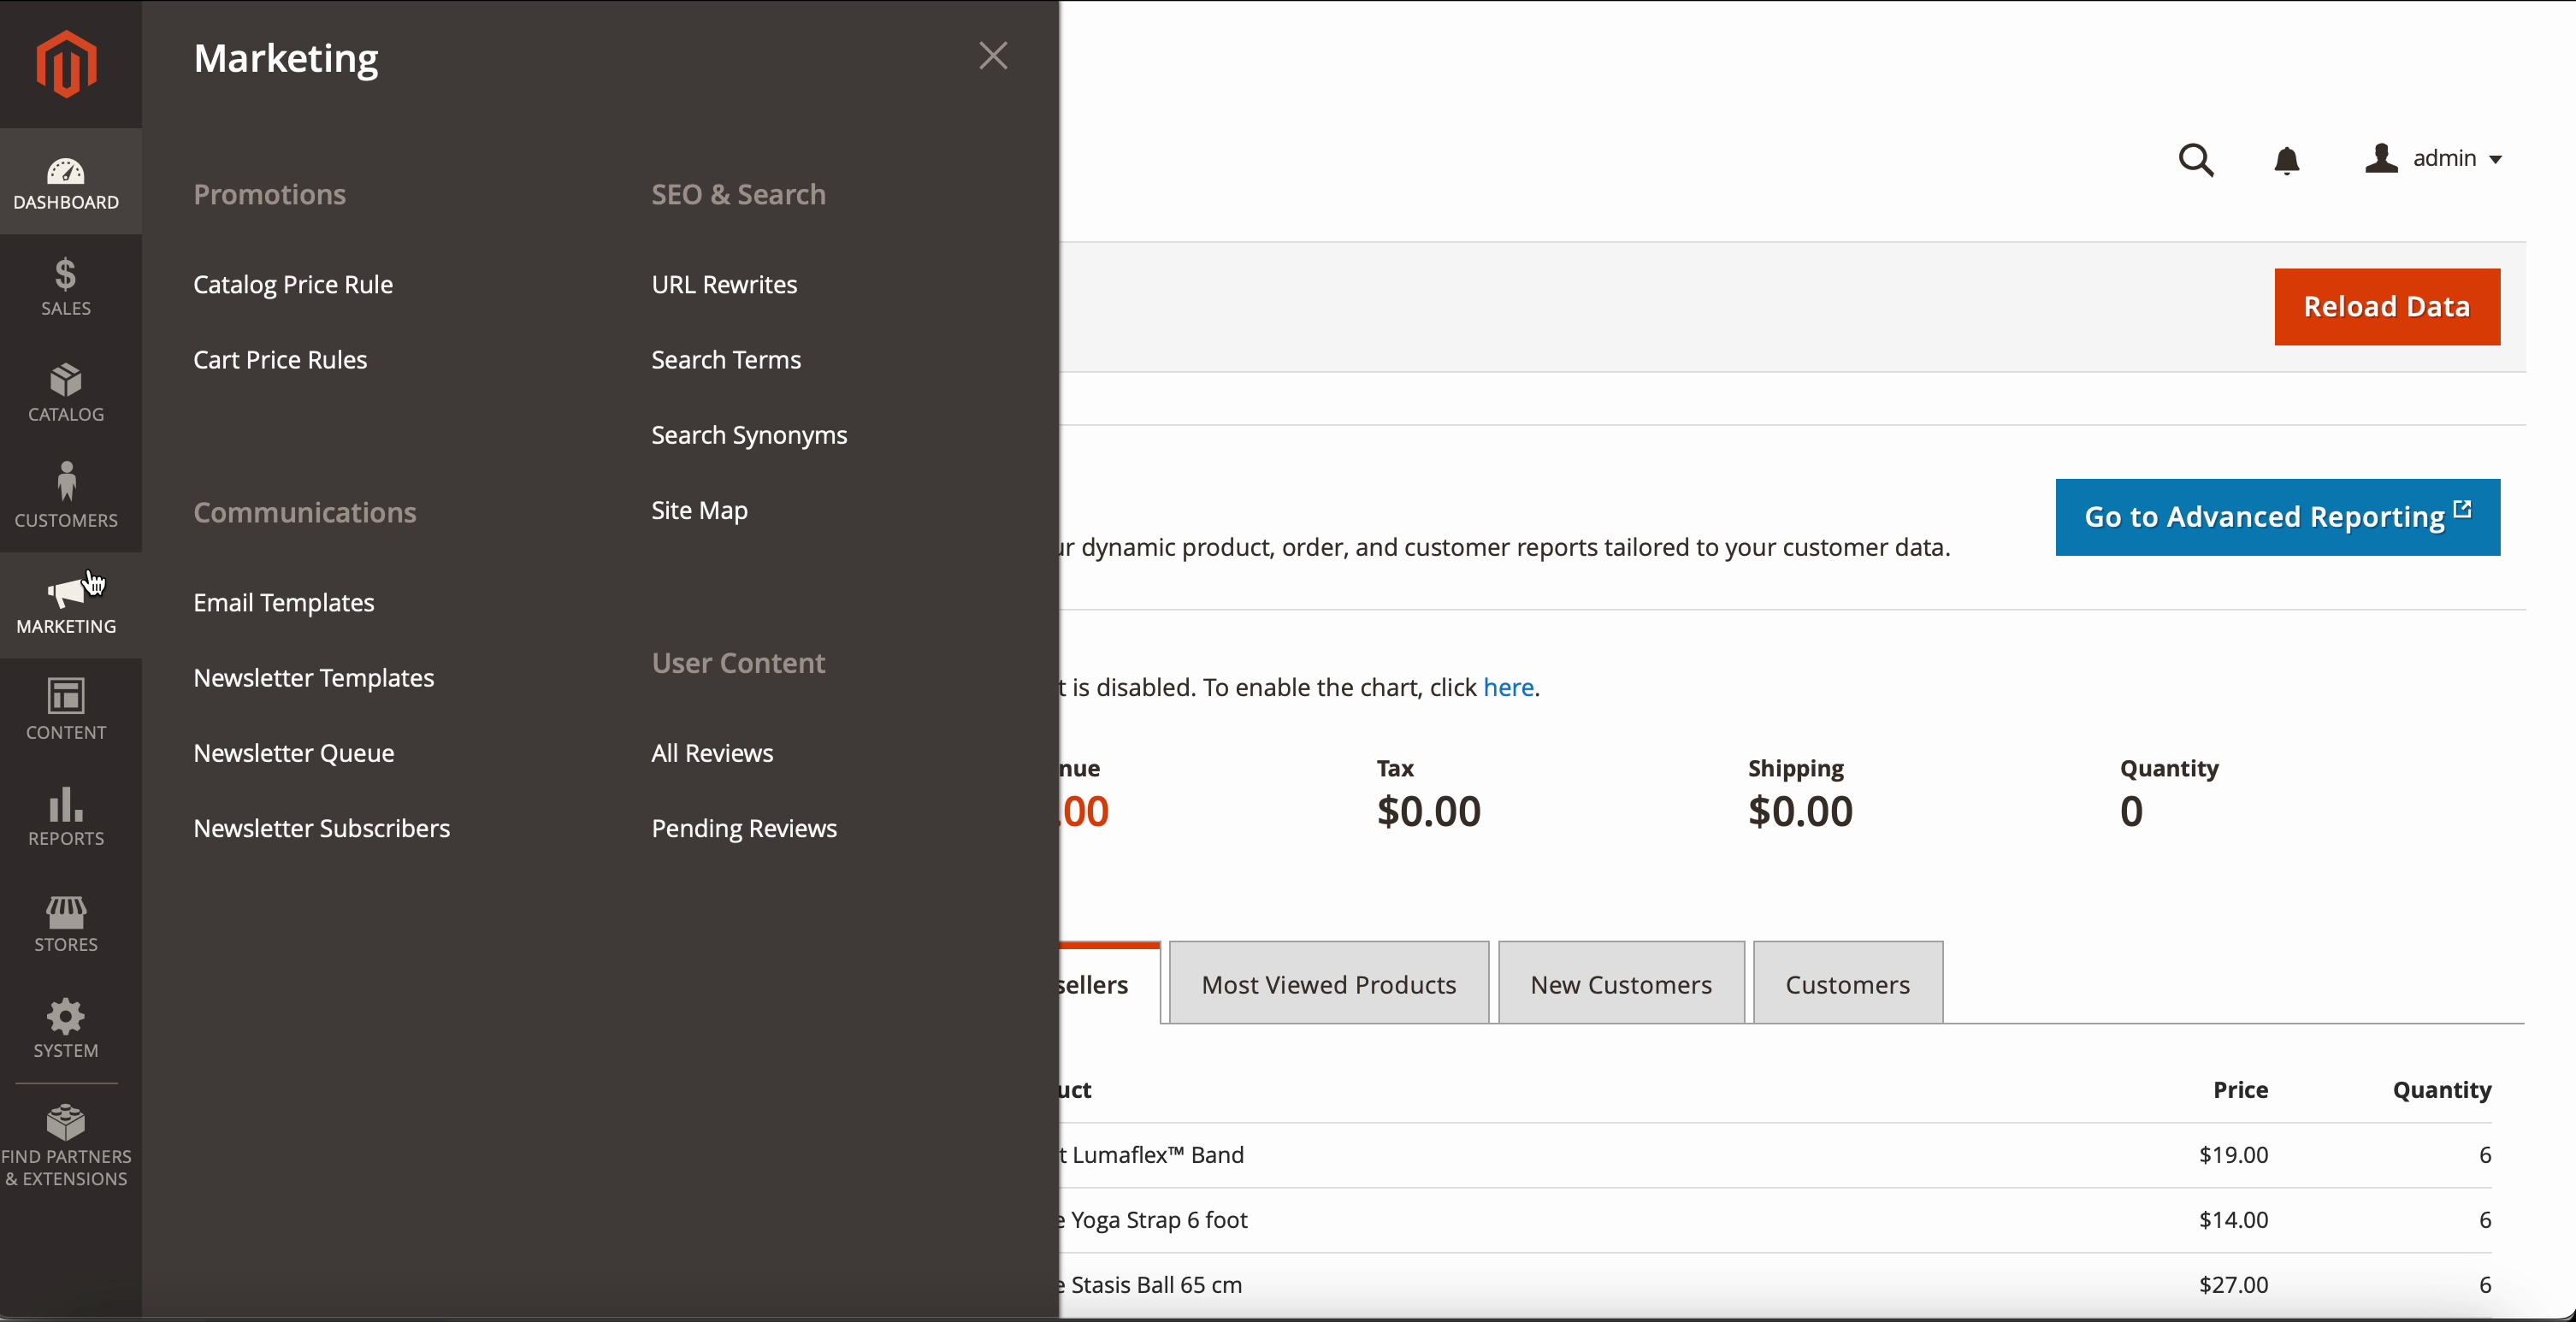2576x1322 pixels.
Task: Open the Catalog sidebar icon
Action: (66, 392)
